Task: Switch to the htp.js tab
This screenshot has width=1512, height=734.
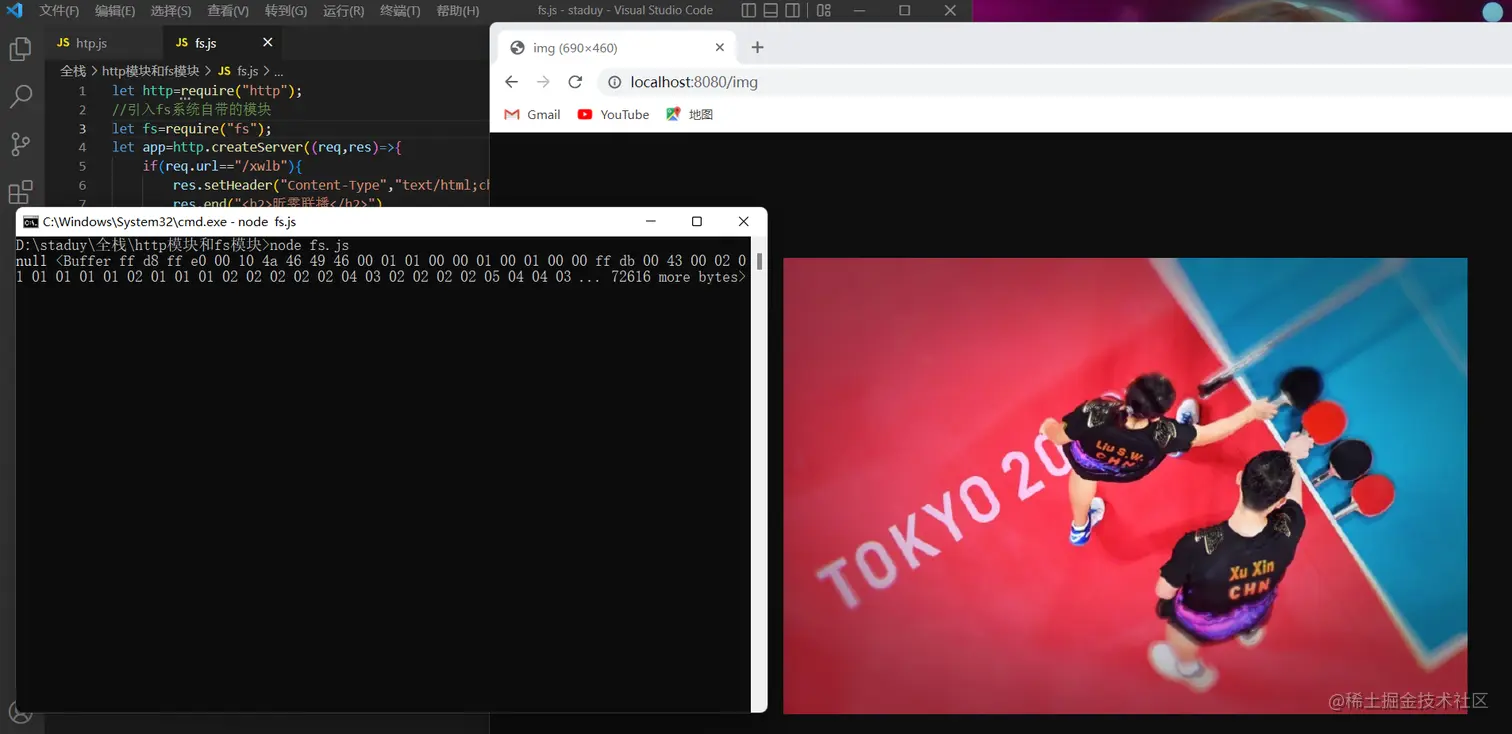Action: pyautogui.click(x=93, y=43)
